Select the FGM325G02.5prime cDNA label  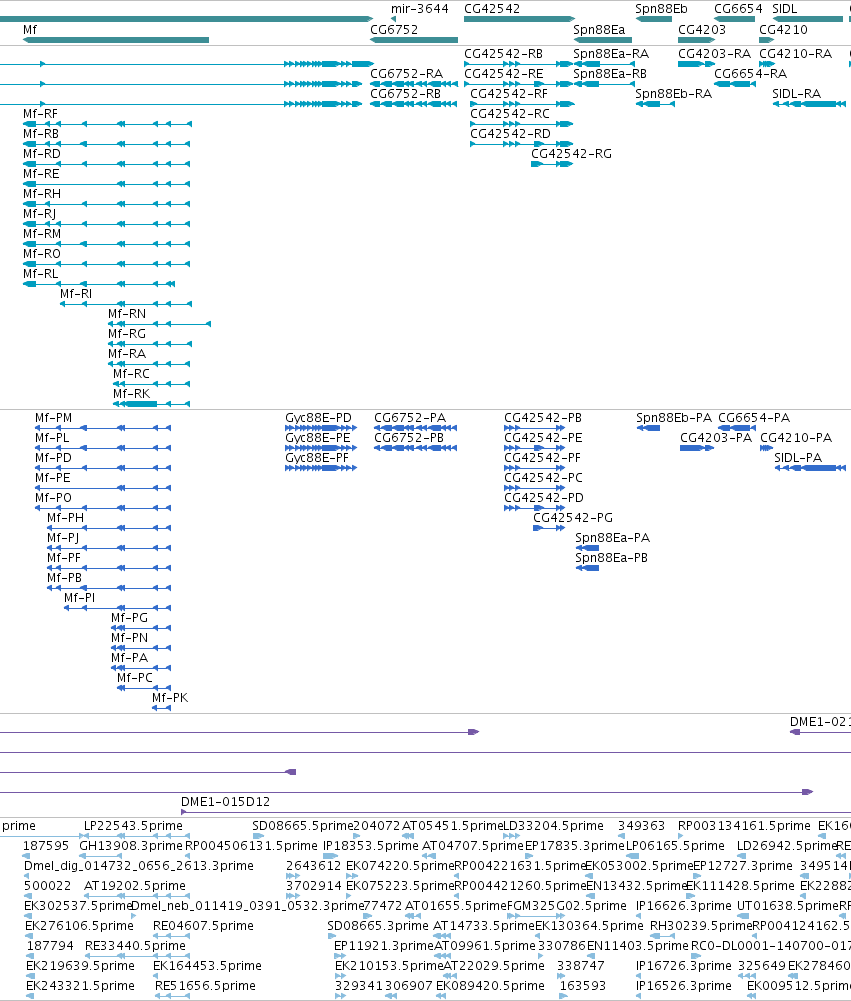coord(567,906)
